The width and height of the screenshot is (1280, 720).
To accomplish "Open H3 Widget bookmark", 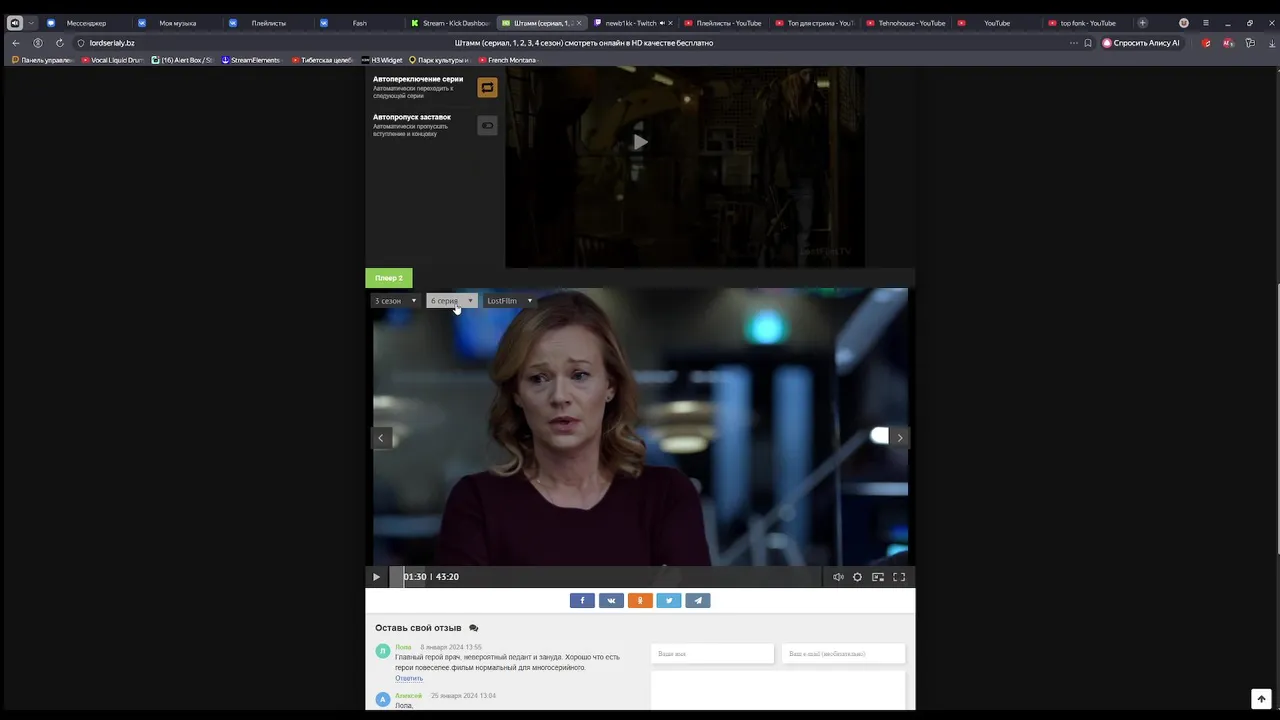I will 382,60.
